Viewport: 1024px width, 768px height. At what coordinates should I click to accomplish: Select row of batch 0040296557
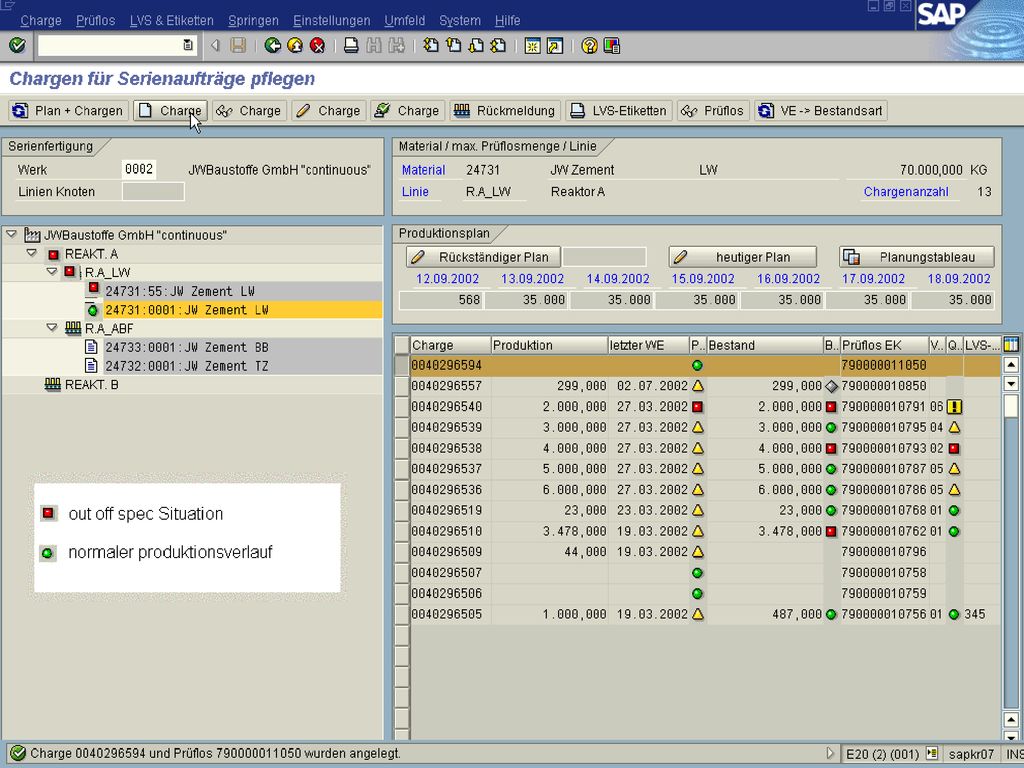click(402, 386)
